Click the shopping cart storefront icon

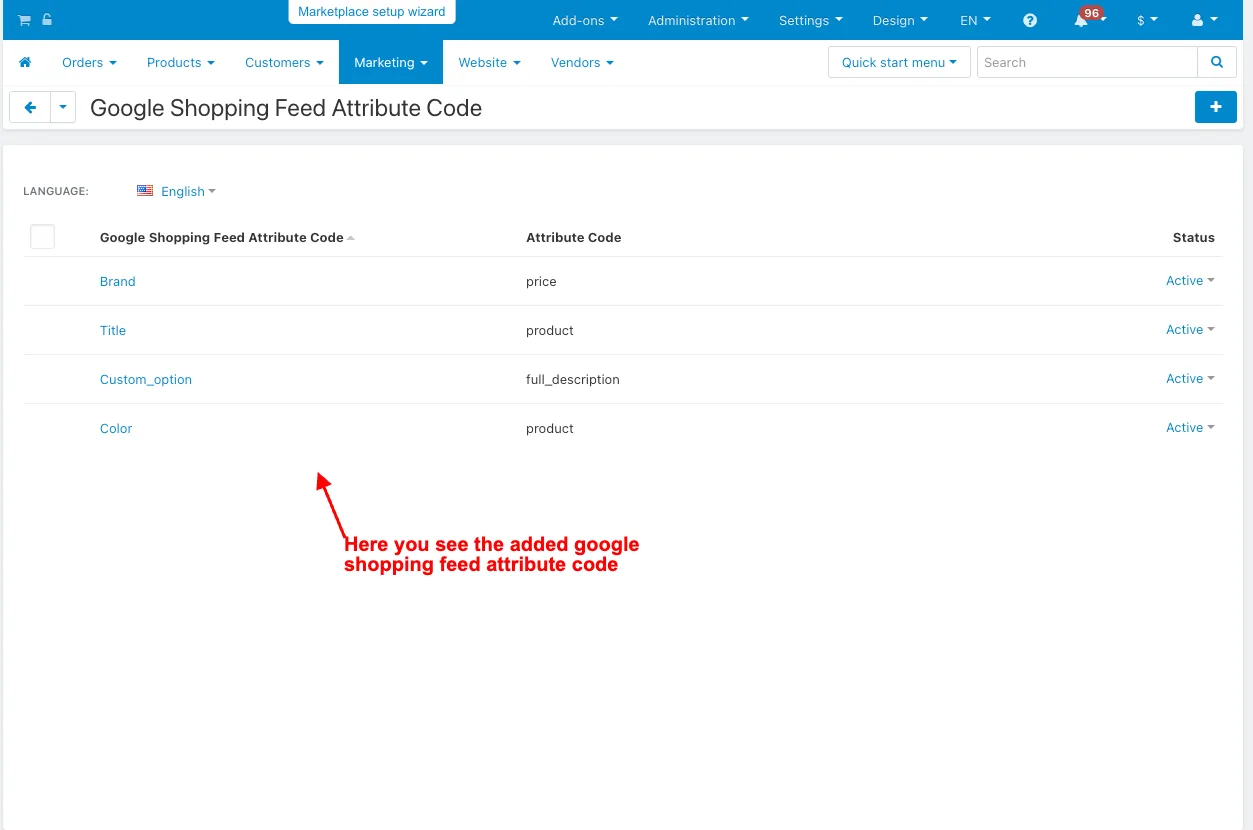(x=24, y=20)
